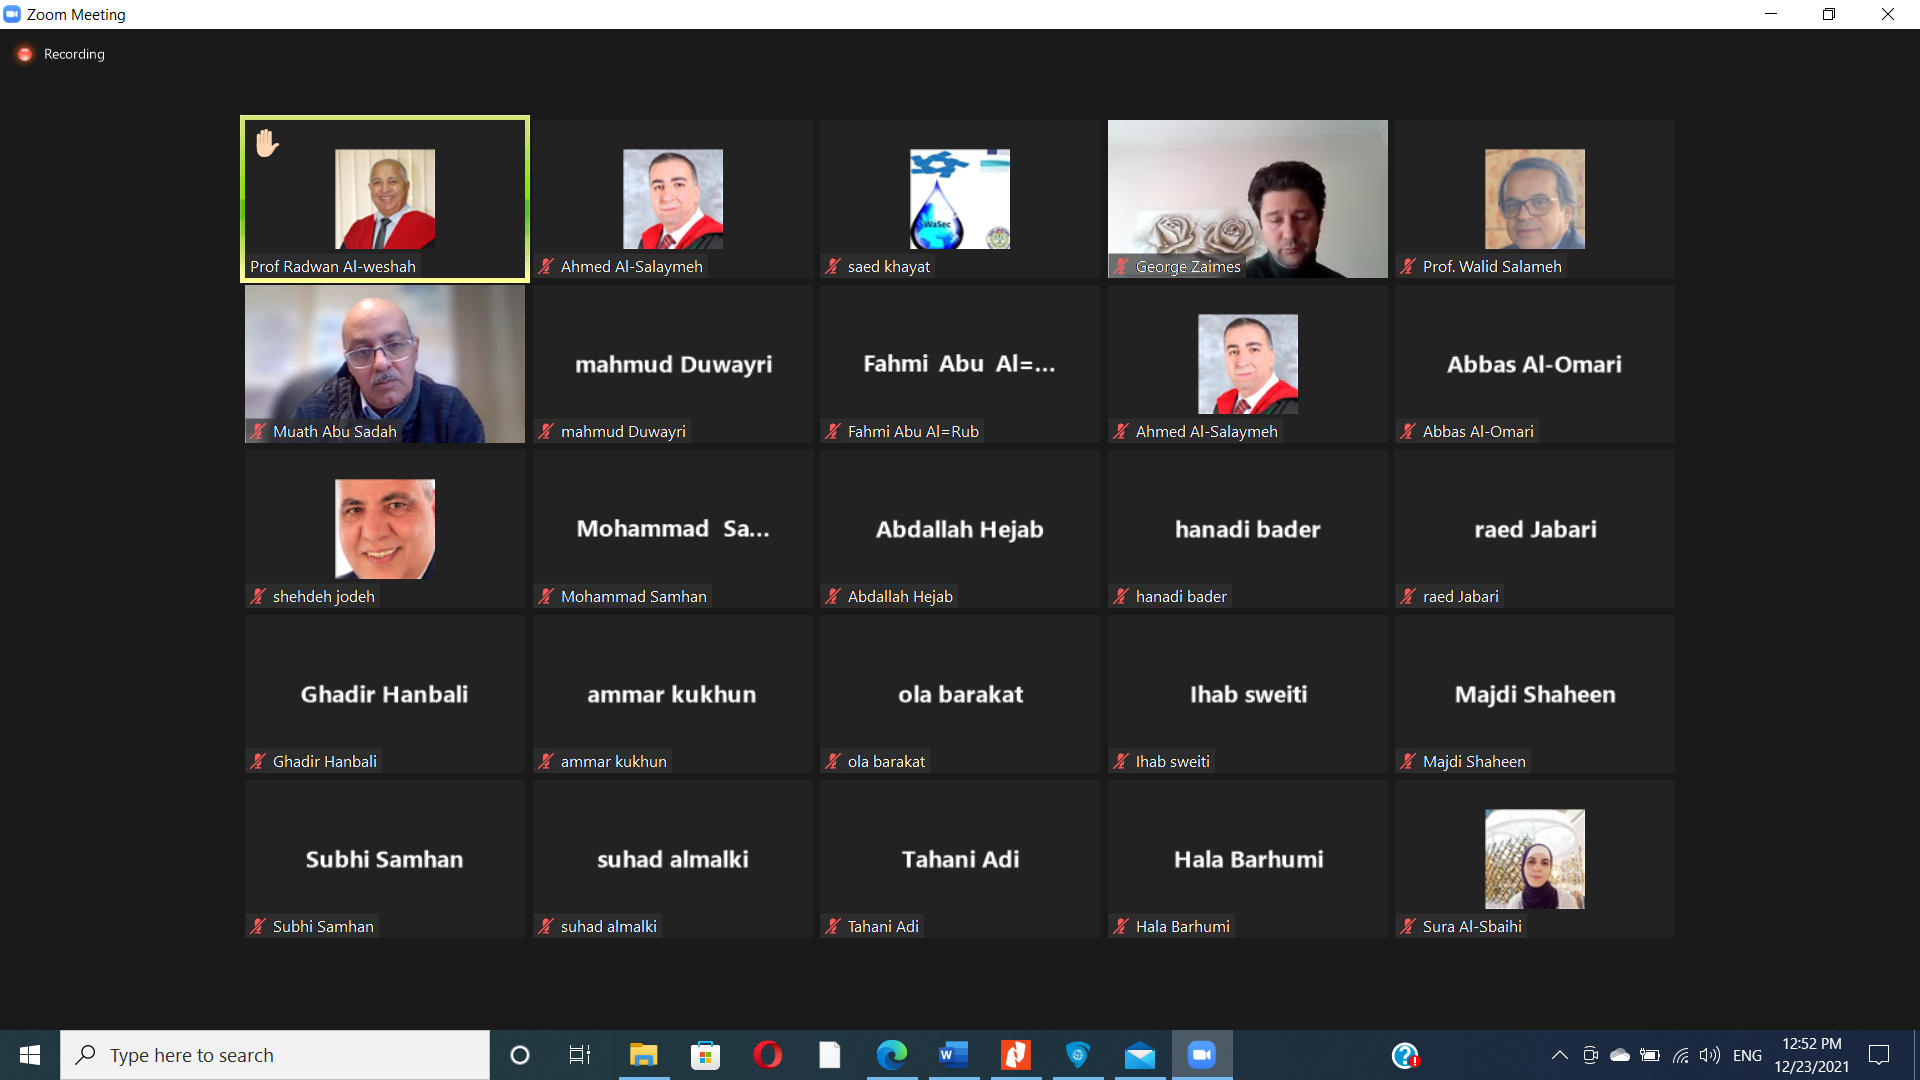Select the Subhi Samhan participant tile

(x=385, y=859)
